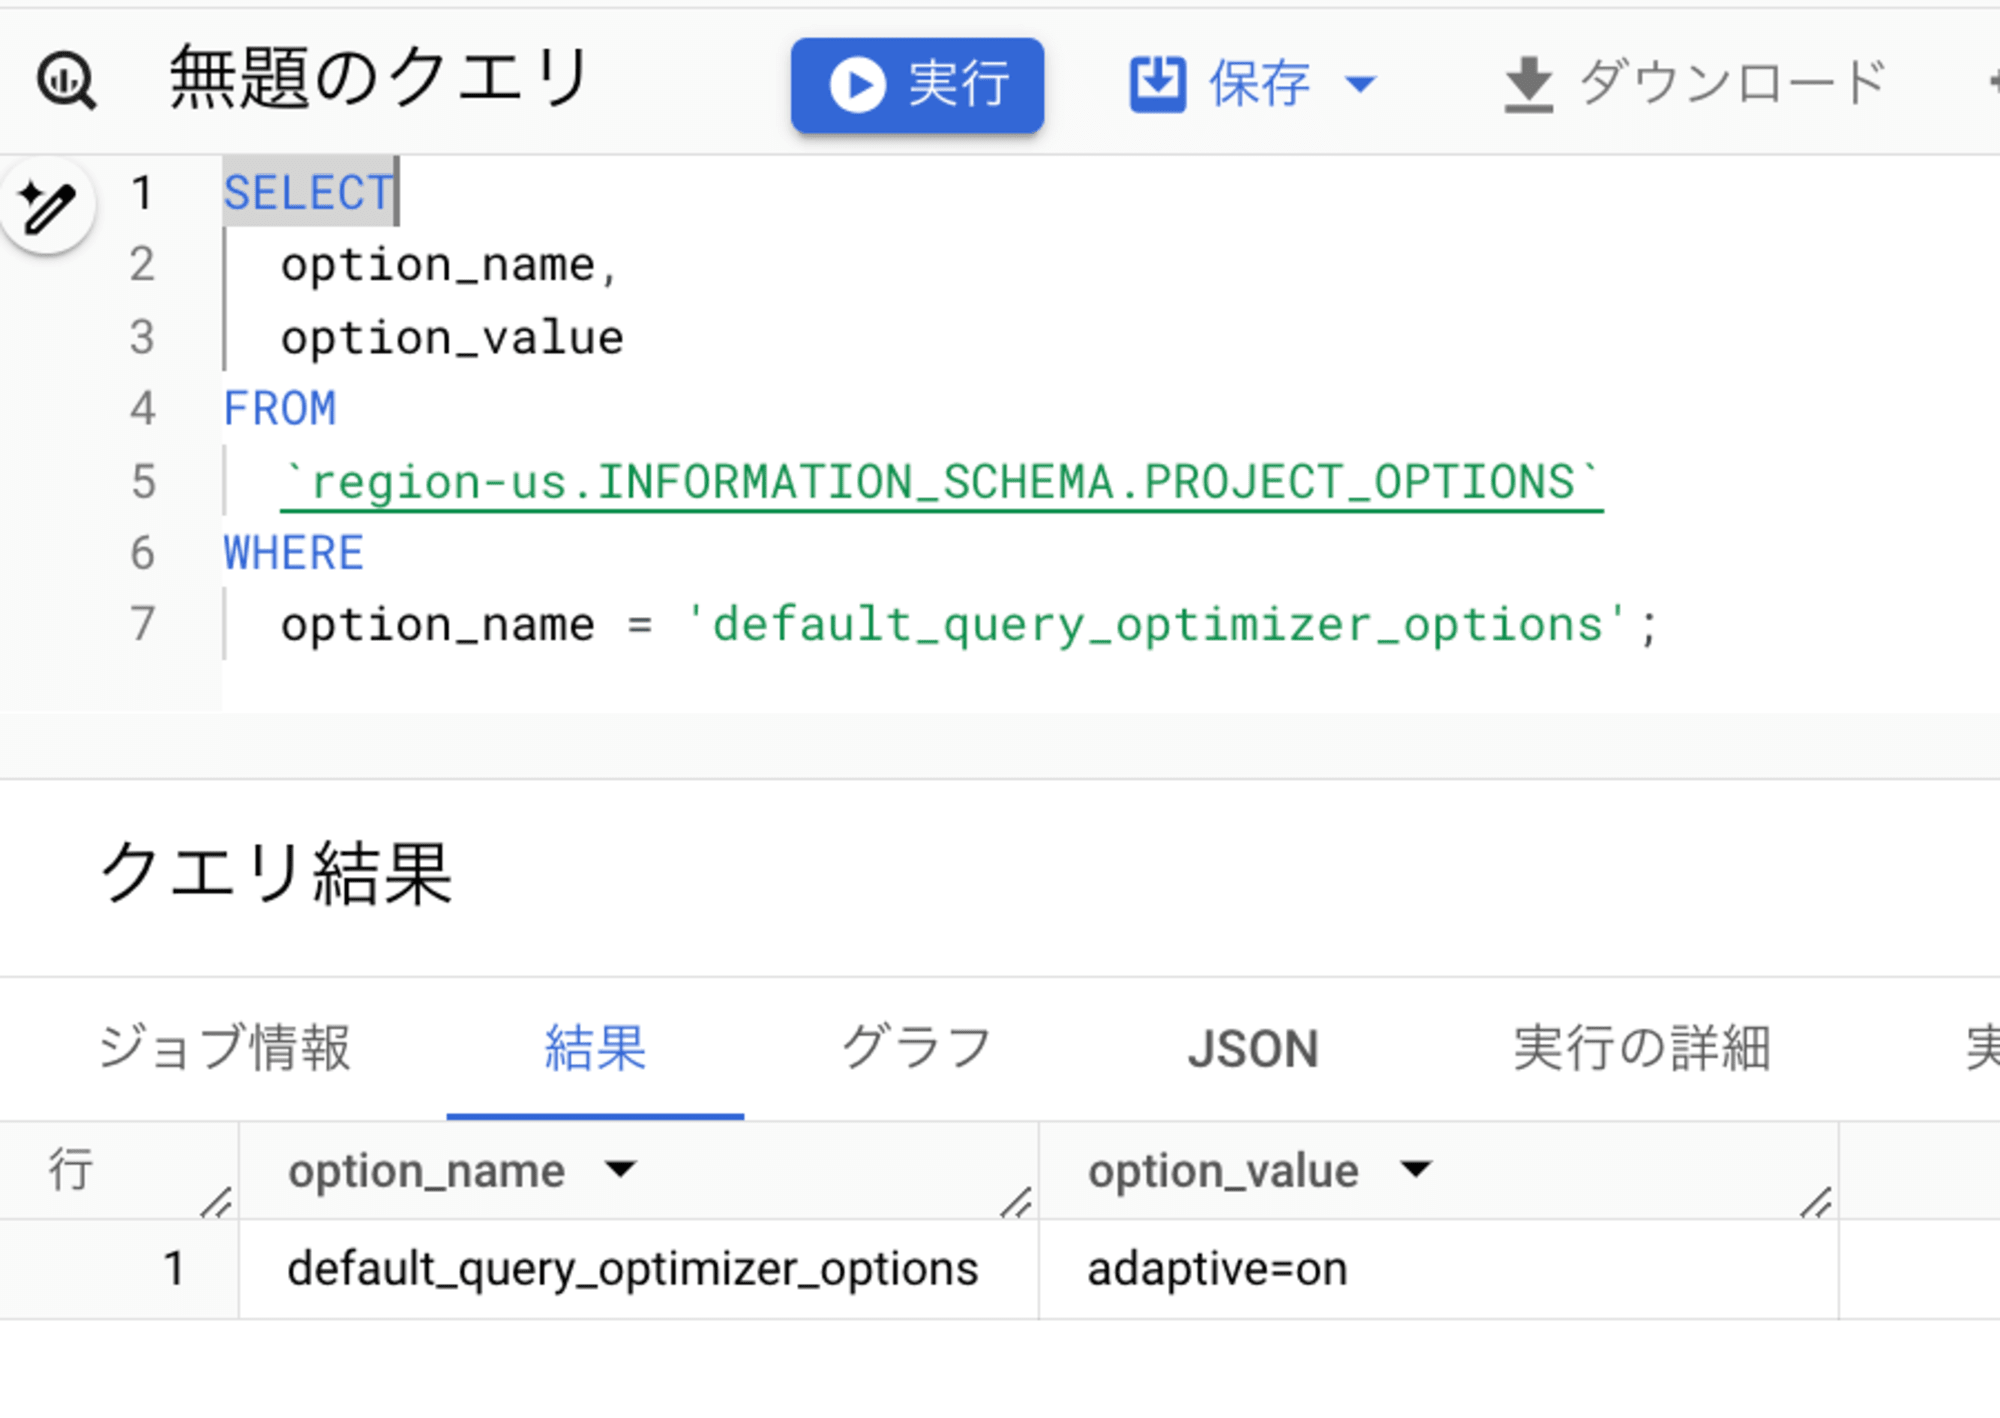The height and width of the screenshot is (1418, 2000).
Task: Click the クエリ結果 heading
Action: coord(277,873)
